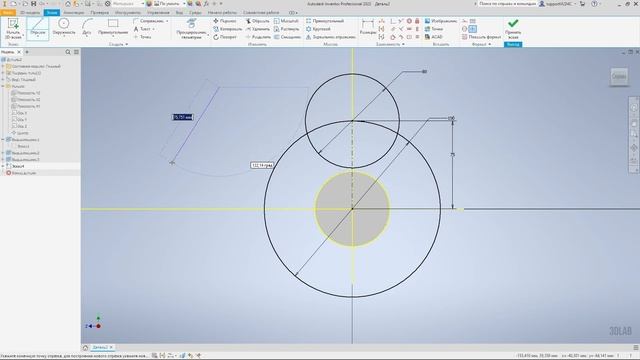Screen dimensions: 640x360
Task: Select the Move (Перенос) tool
Action: (x=224, y=21)
